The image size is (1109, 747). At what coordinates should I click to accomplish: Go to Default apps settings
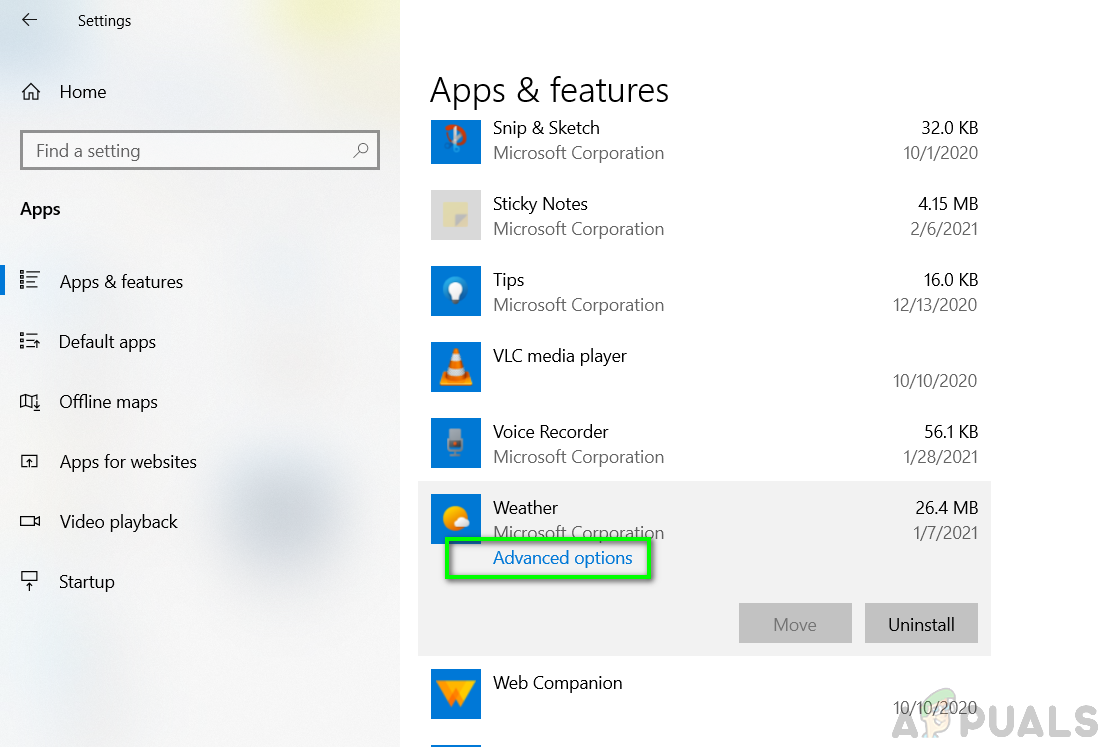pos(107,342)
